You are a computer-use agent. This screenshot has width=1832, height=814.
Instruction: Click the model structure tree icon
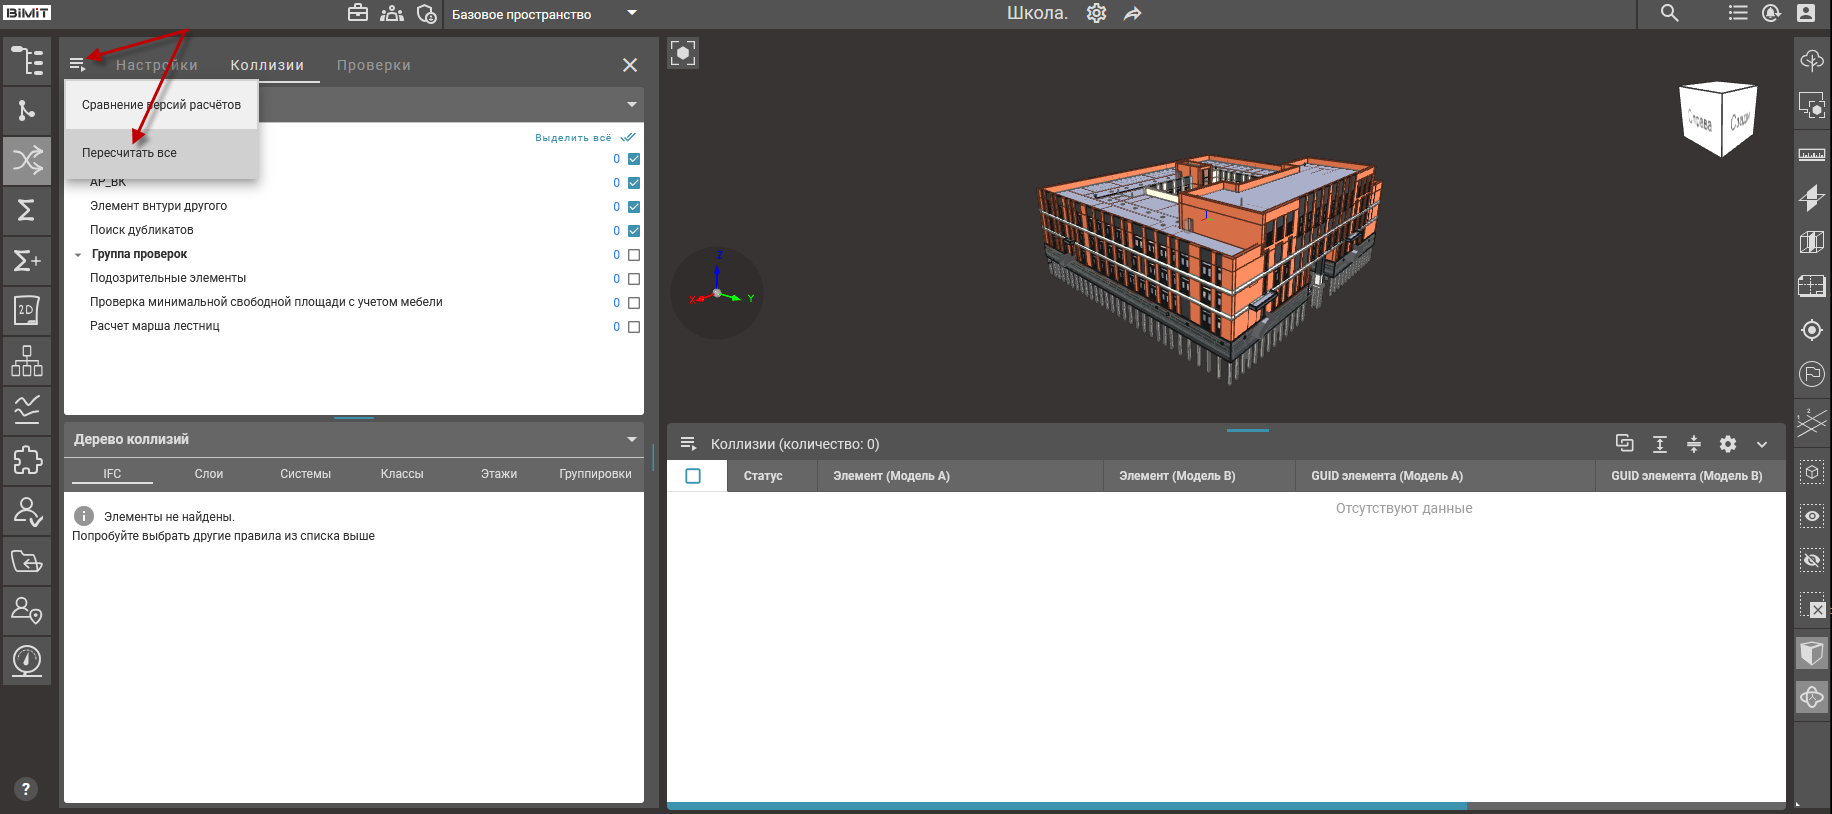(x=27, y=61)
